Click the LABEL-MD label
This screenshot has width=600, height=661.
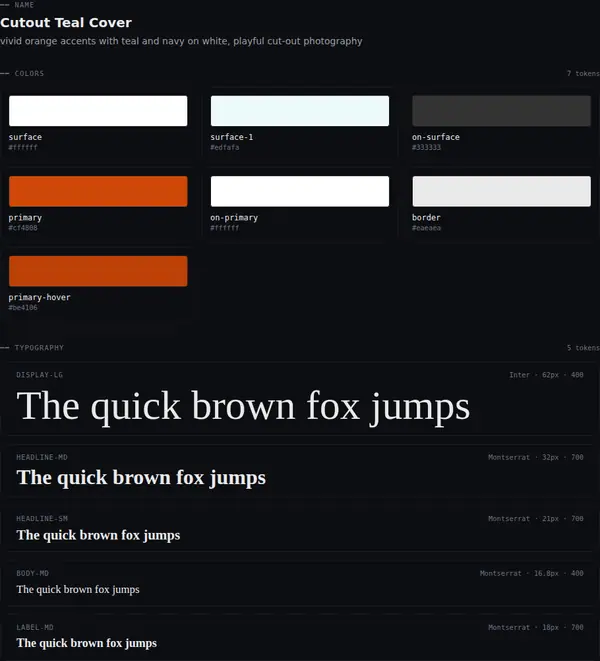(x=35, y=627)
